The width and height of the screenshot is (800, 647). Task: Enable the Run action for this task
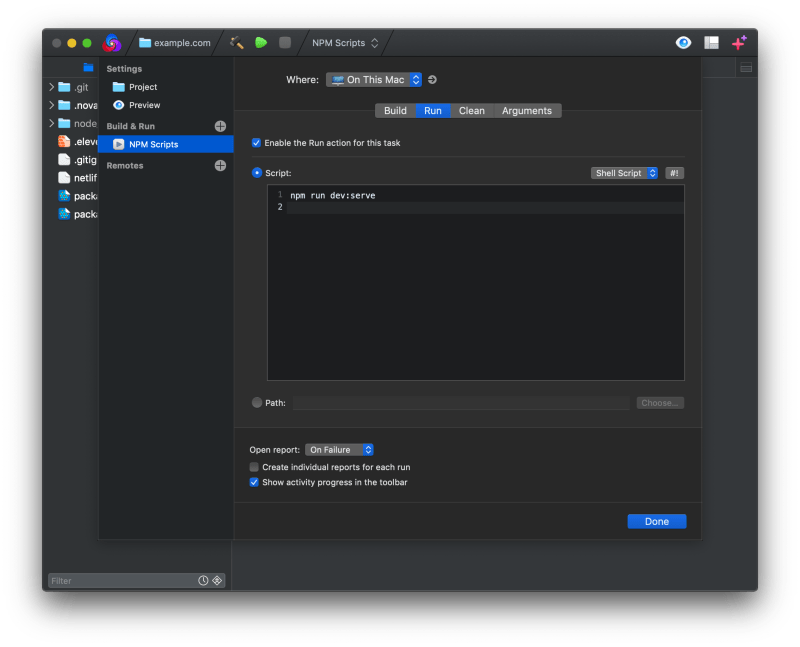(x=256, y=143)
